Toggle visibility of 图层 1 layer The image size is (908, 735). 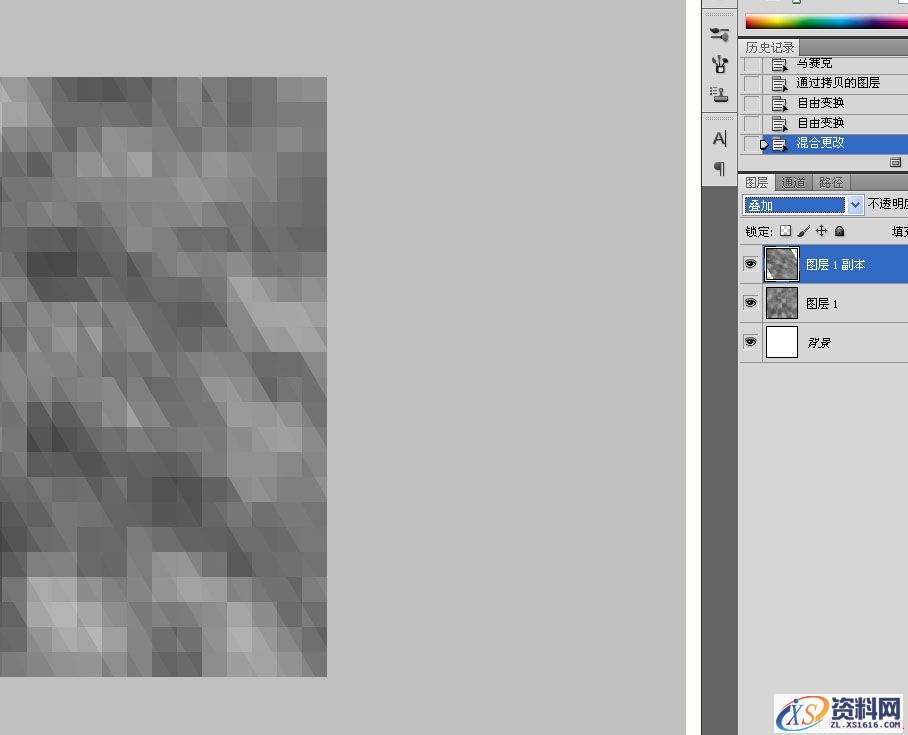click(750, 303)
